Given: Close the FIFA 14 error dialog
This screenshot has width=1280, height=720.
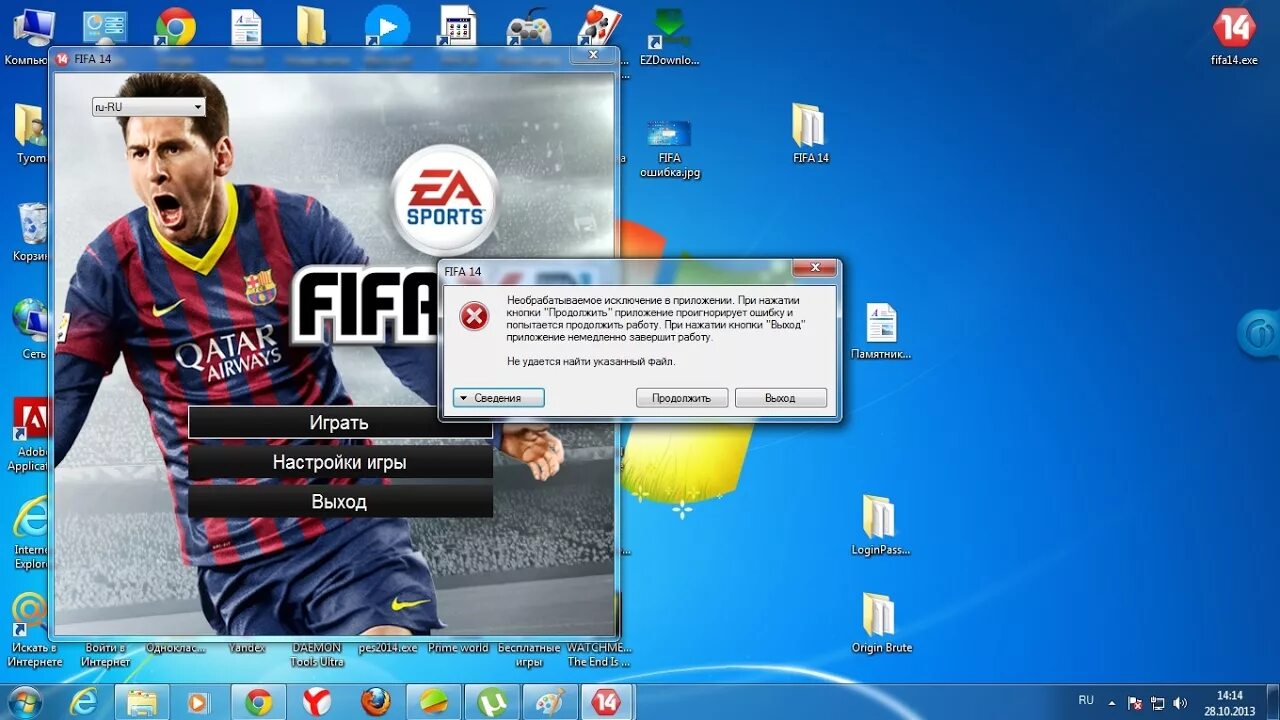Looking at the screenshot, I should tap(814, 268).
